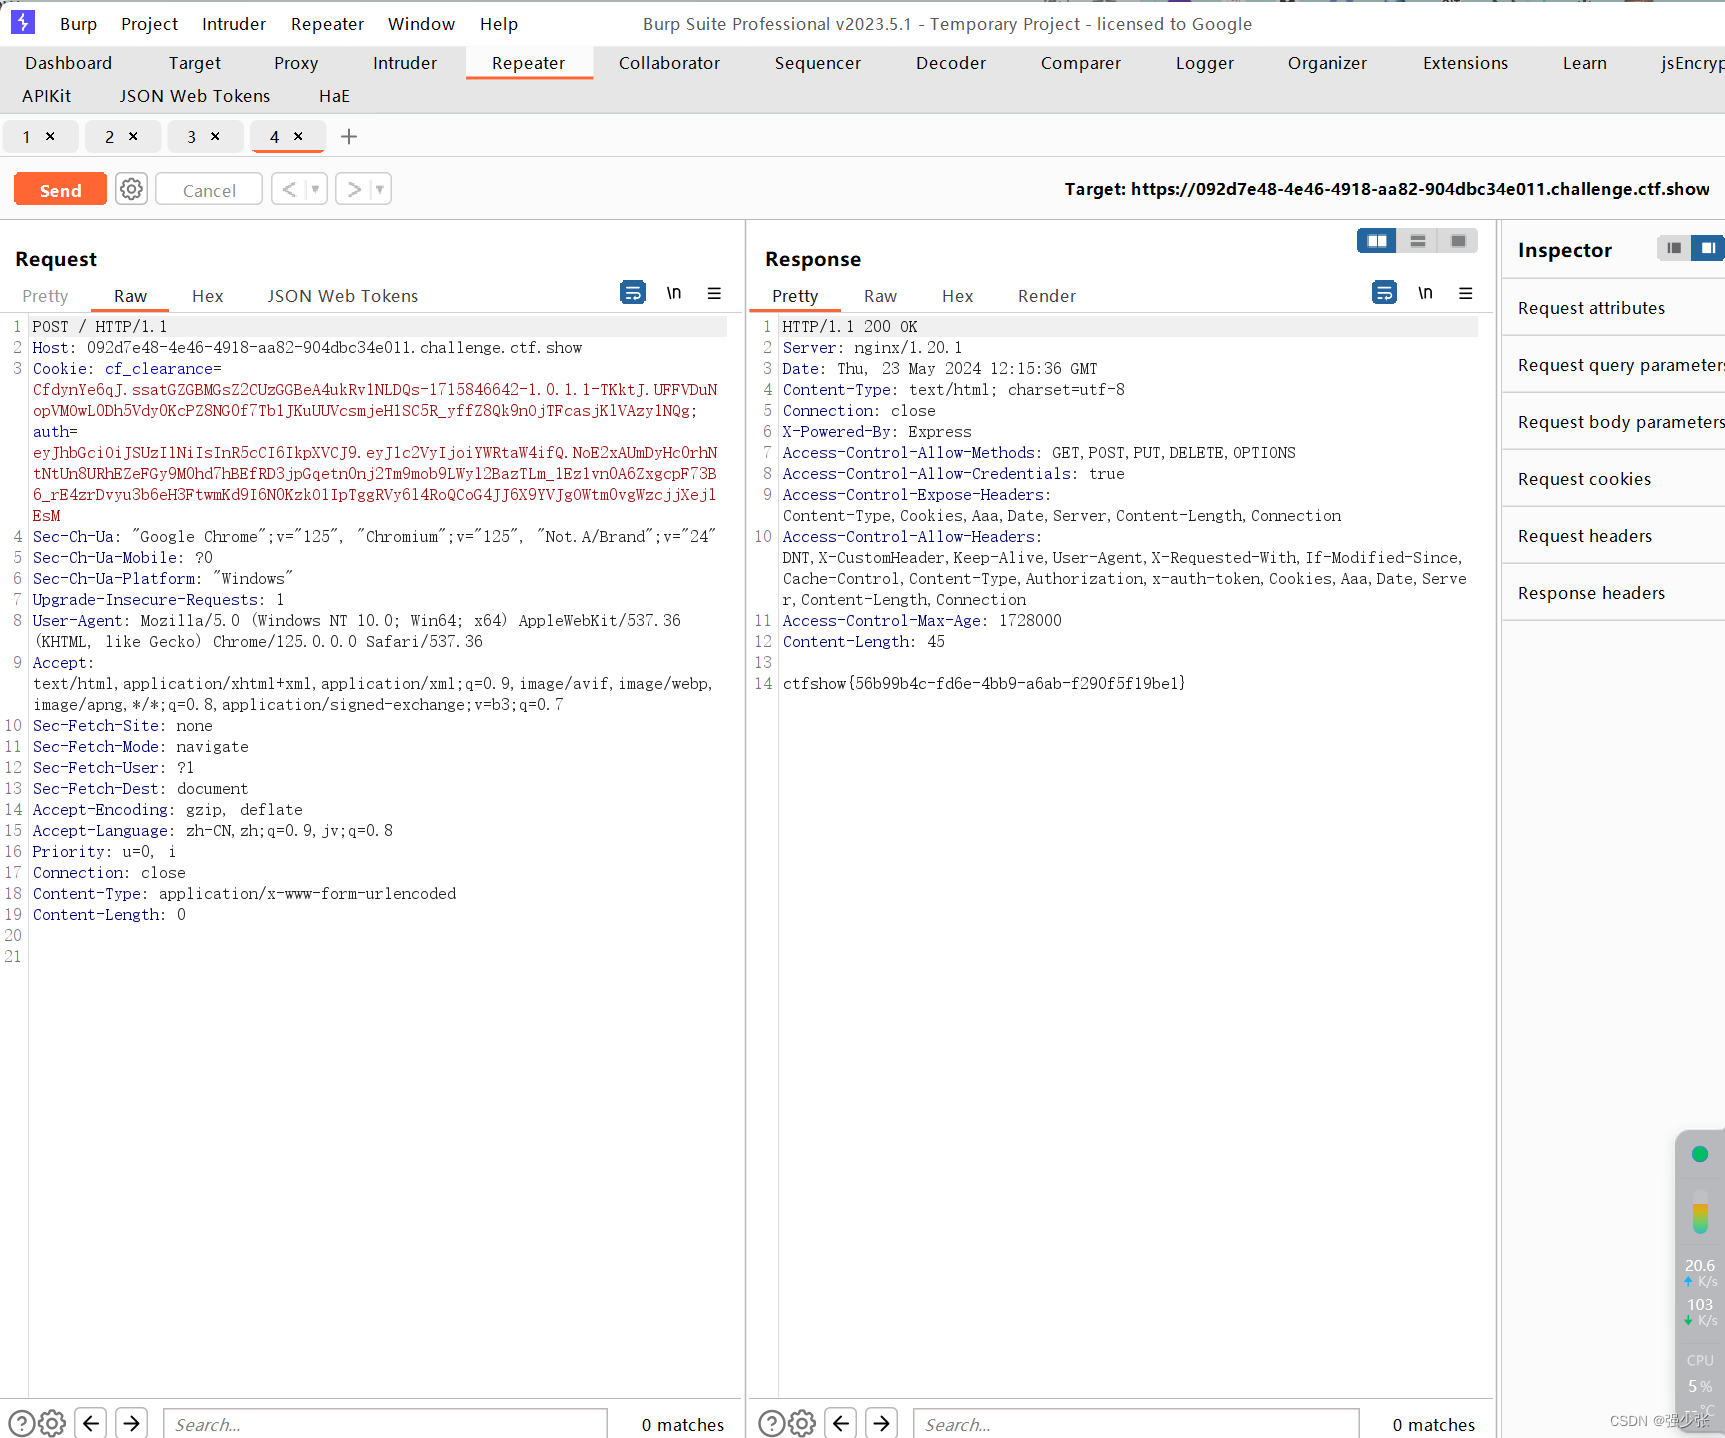Dock Inspector panel to the right layout
The width and height of the screenshot is (1725, 1438).
(1708, 248)
